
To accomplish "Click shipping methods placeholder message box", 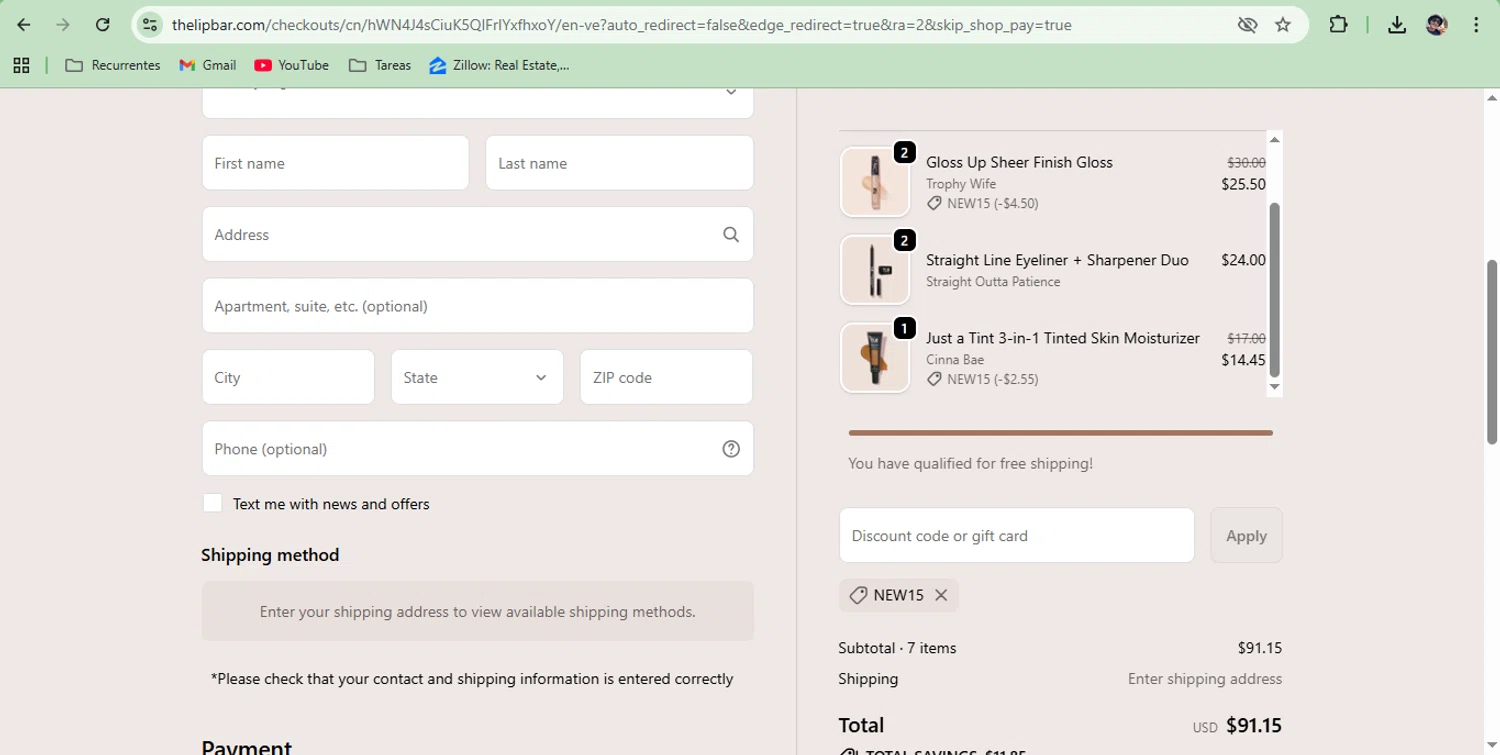I will pos(478,611).
